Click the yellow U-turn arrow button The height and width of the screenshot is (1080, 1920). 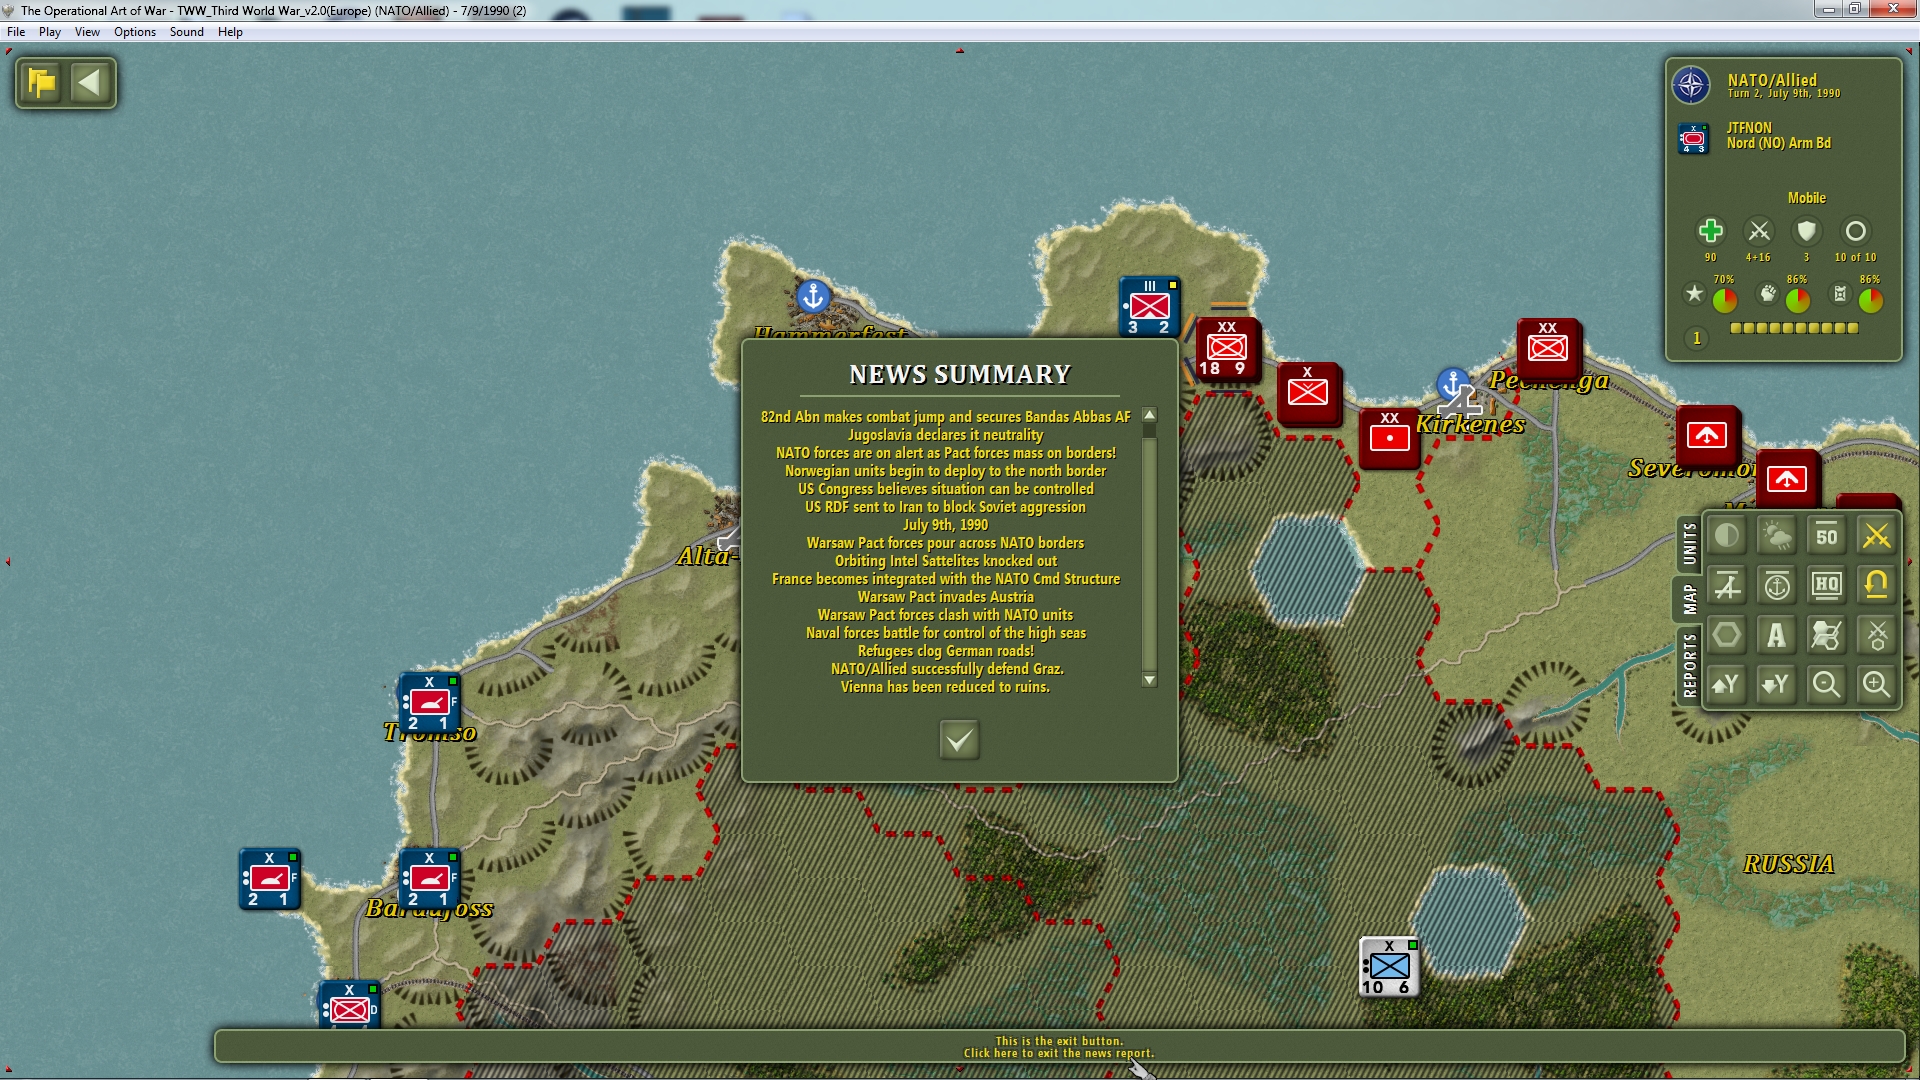(x=1877, y=586)
